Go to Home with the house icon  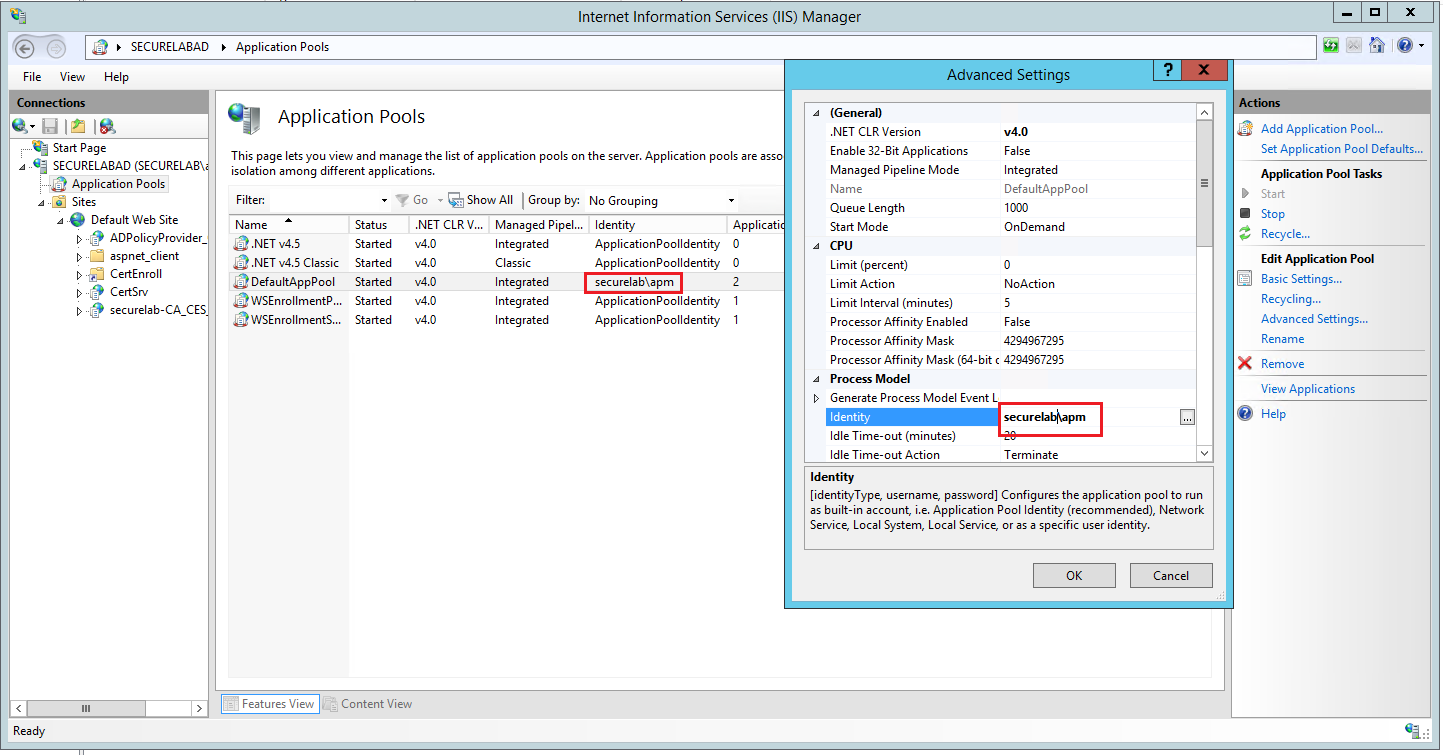1377,46
